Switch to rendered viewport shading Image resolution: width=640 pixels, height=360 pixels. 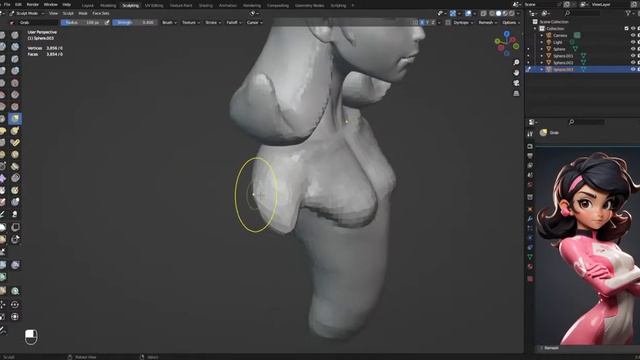[x=512, y=13]
